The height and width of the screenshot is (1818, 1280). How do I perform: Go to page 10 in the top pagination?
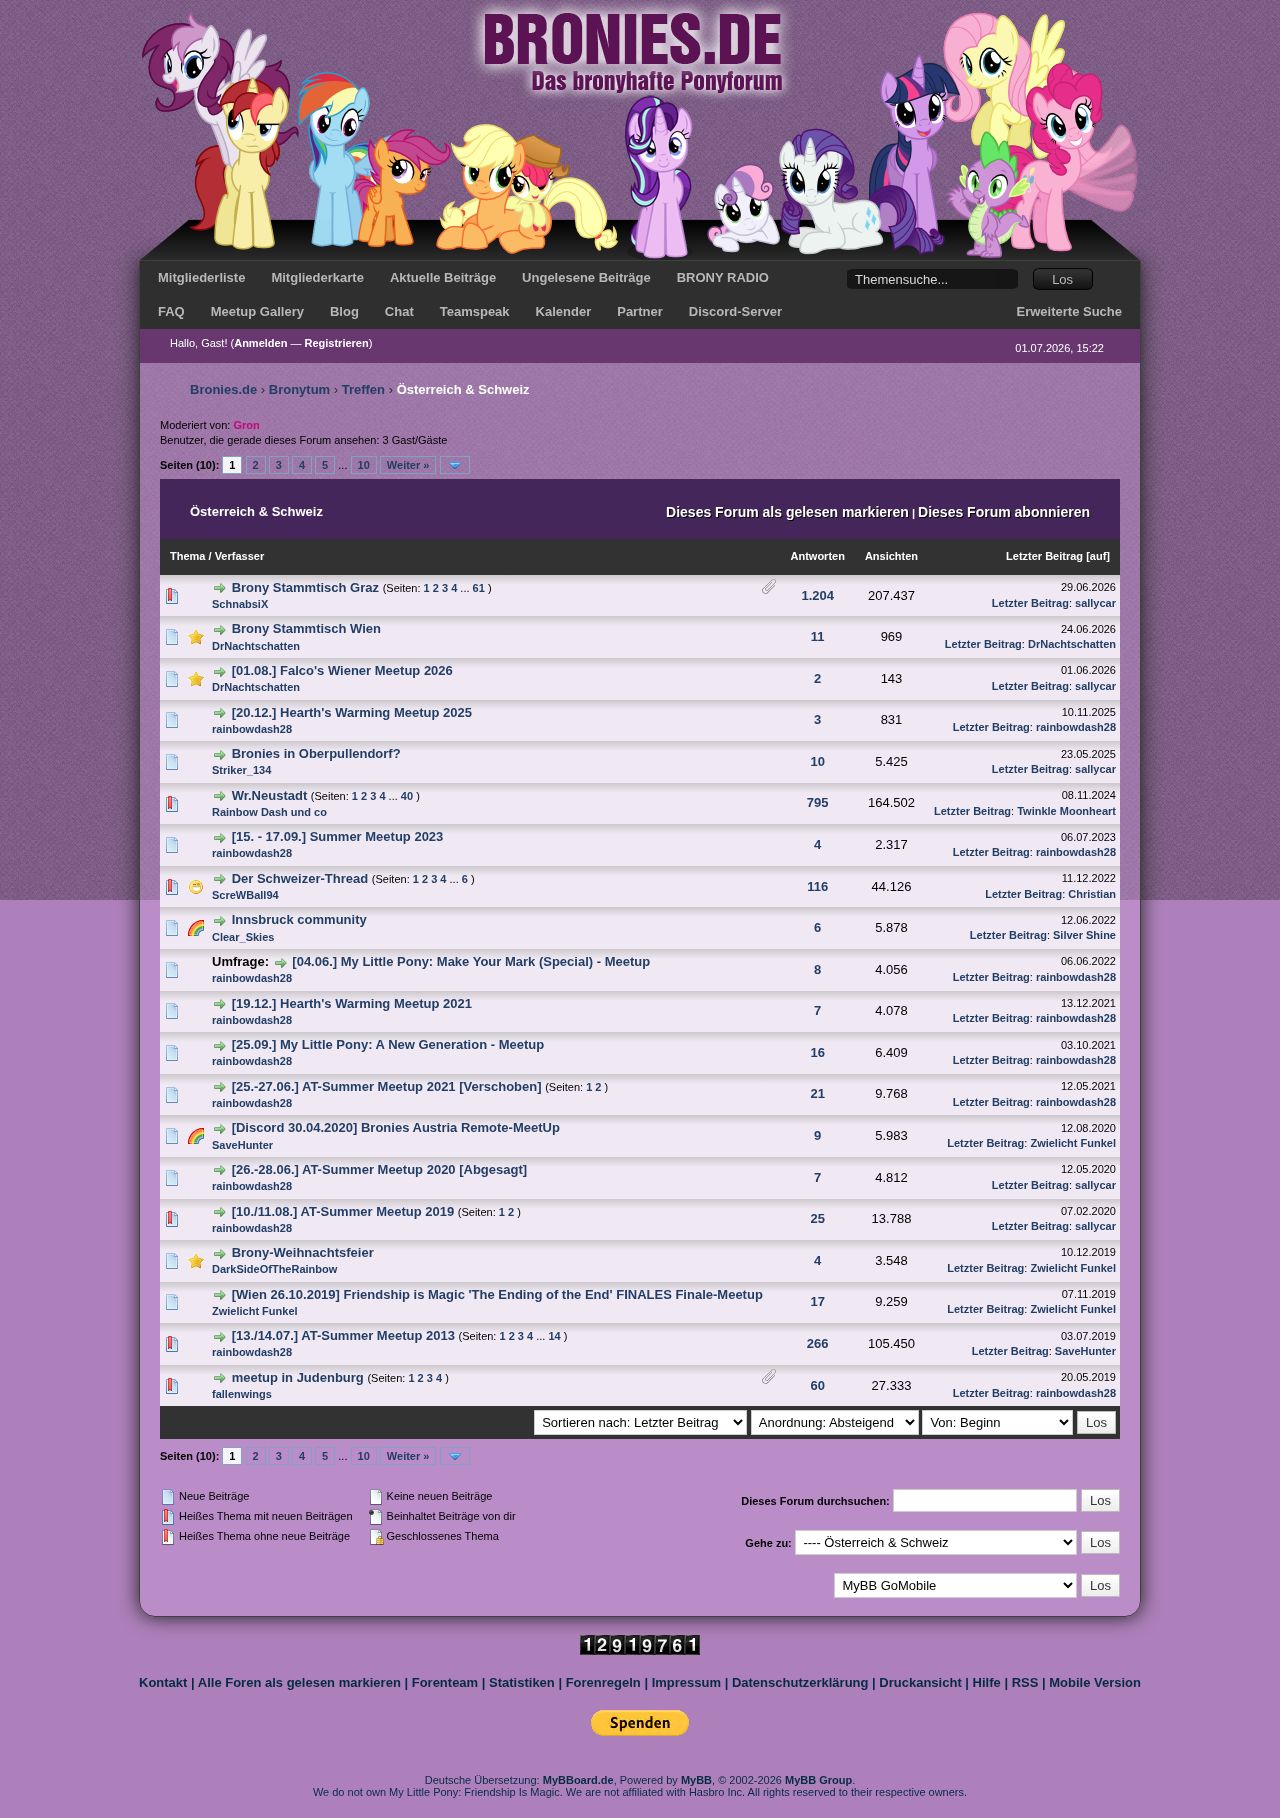coord(364,465)
